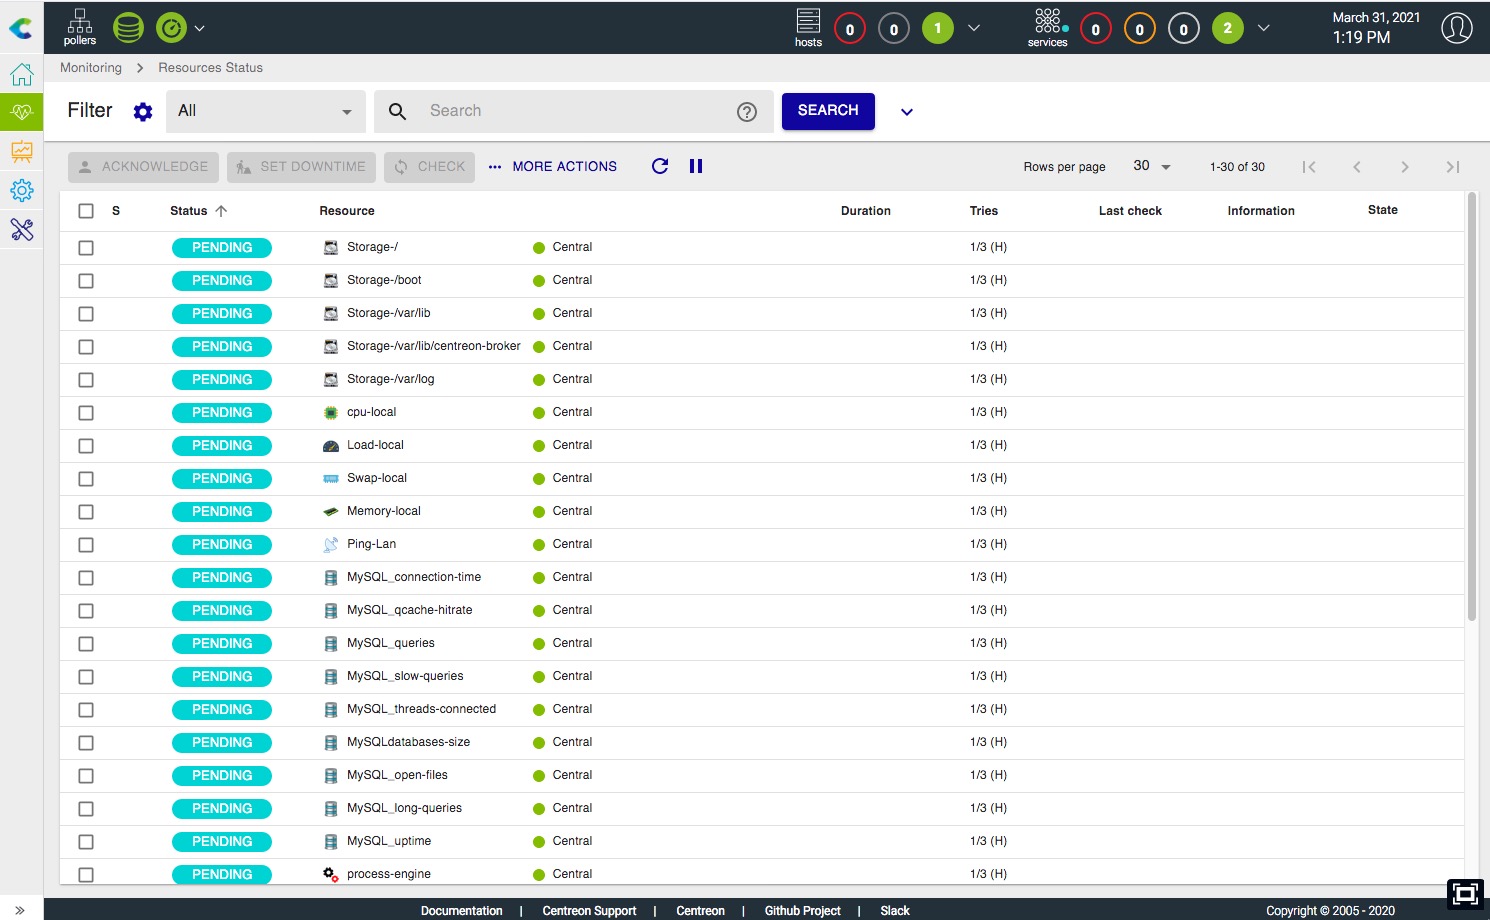Tick the checkbox for Ping-Lan

pos(86,545)
